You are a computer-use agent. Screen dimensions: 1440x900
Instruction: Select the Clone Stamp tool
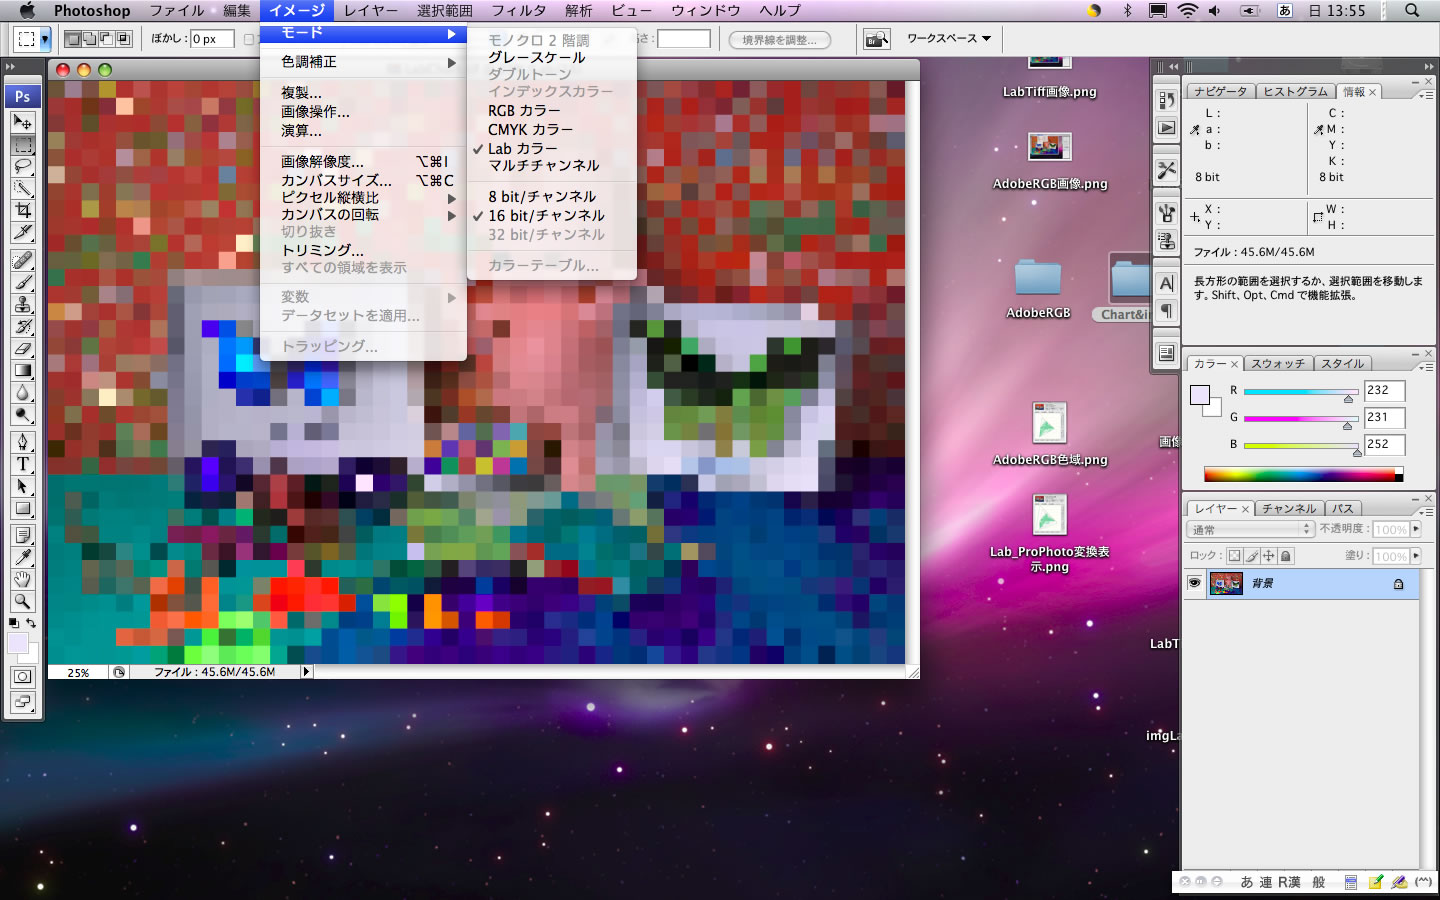[22, 304]
